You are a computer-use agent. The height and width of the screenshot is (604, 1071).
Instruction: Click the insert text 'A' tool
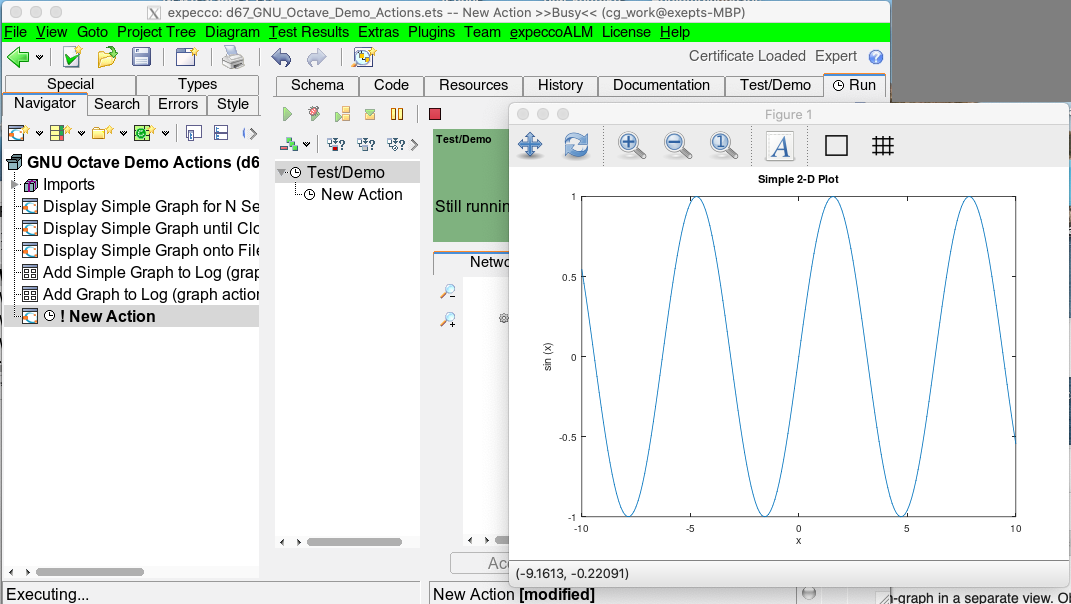[x=779, y=146]
